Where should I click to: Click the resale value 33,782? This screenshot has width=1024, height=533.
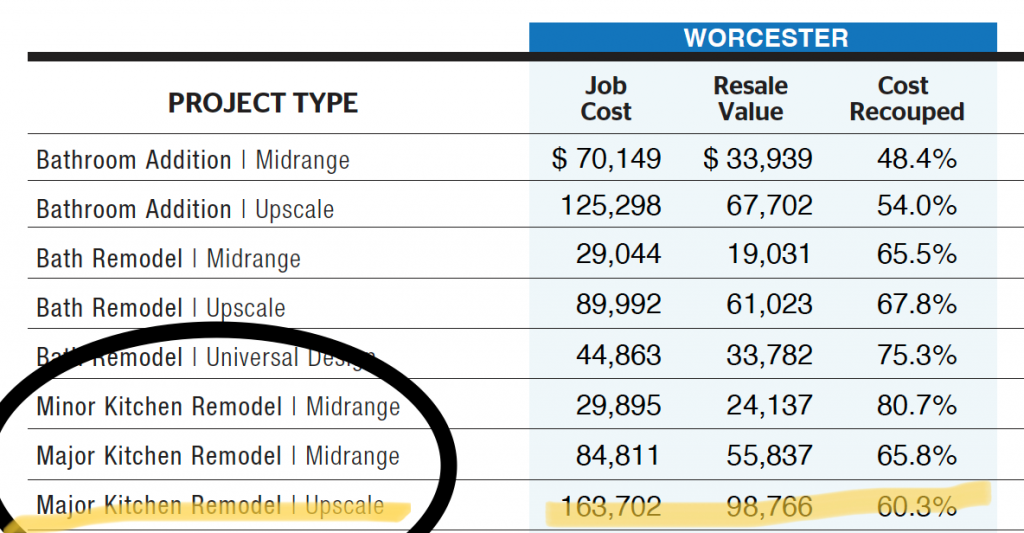[769, 355]
